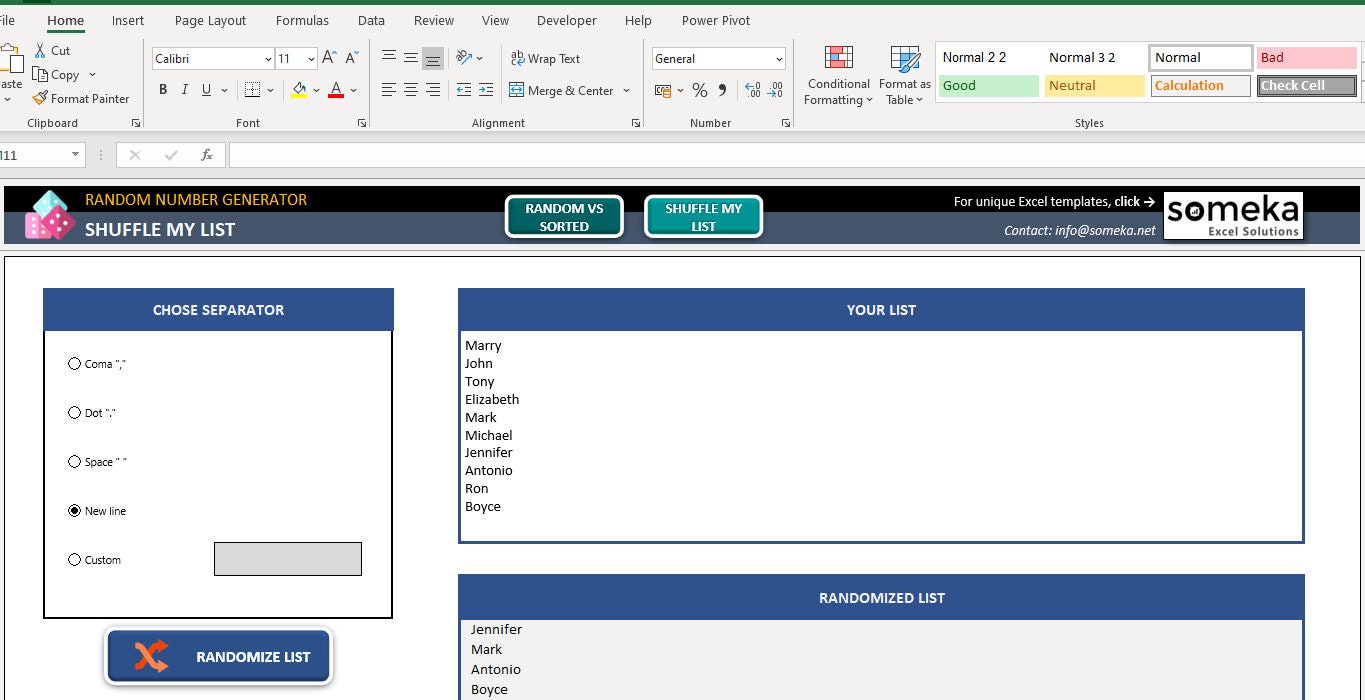Open Conditional Formatting icon
This screenshot has height=700, width=1365.
pyautogui.click(x=838, y=58)
